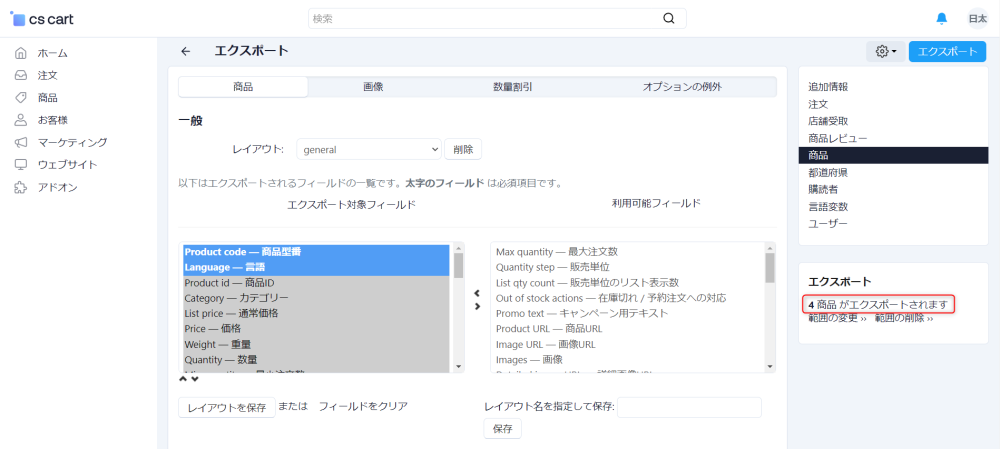This screenshot has width=1000, height=449.
Task: Select highlighted 商品 in the right panel
Action: click(x=893, y=156)
